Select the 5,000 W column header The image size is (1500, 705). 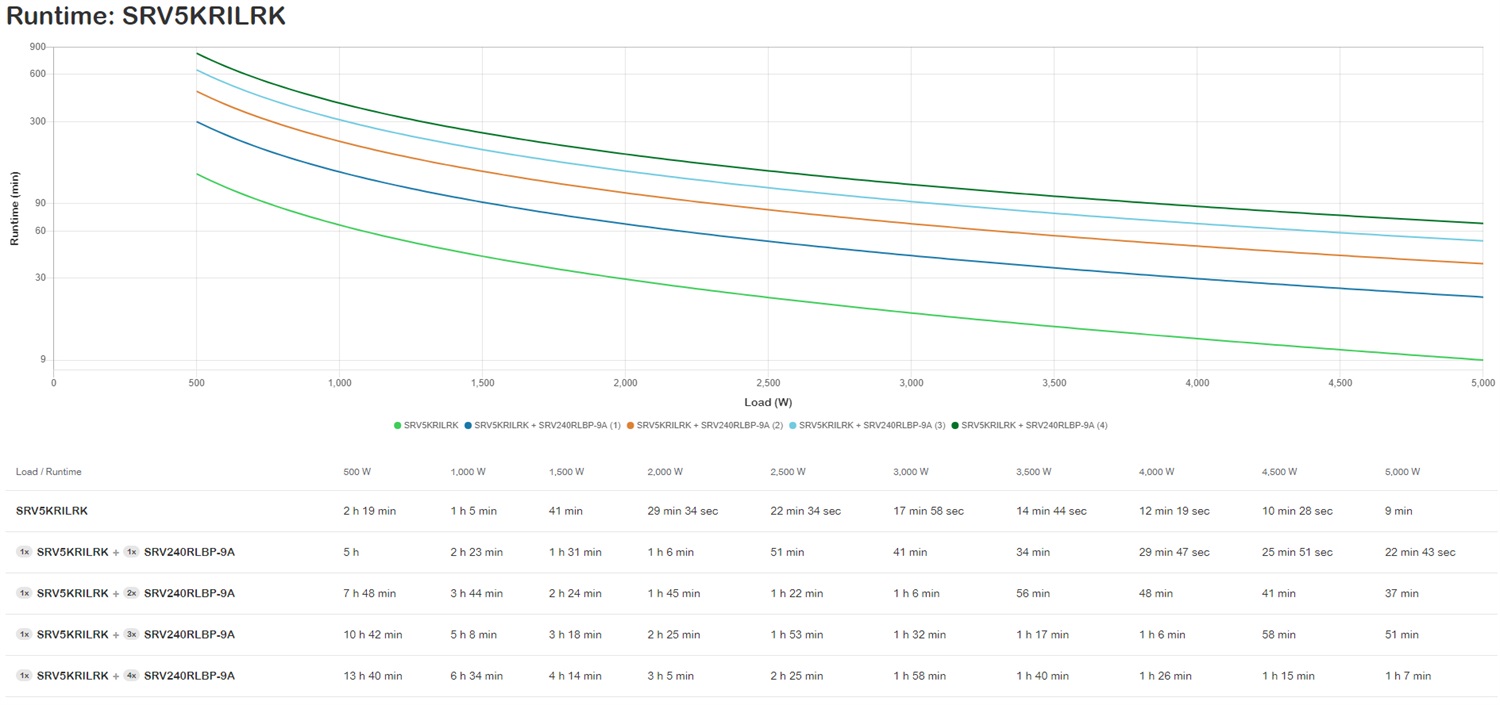coord(1402,472)
